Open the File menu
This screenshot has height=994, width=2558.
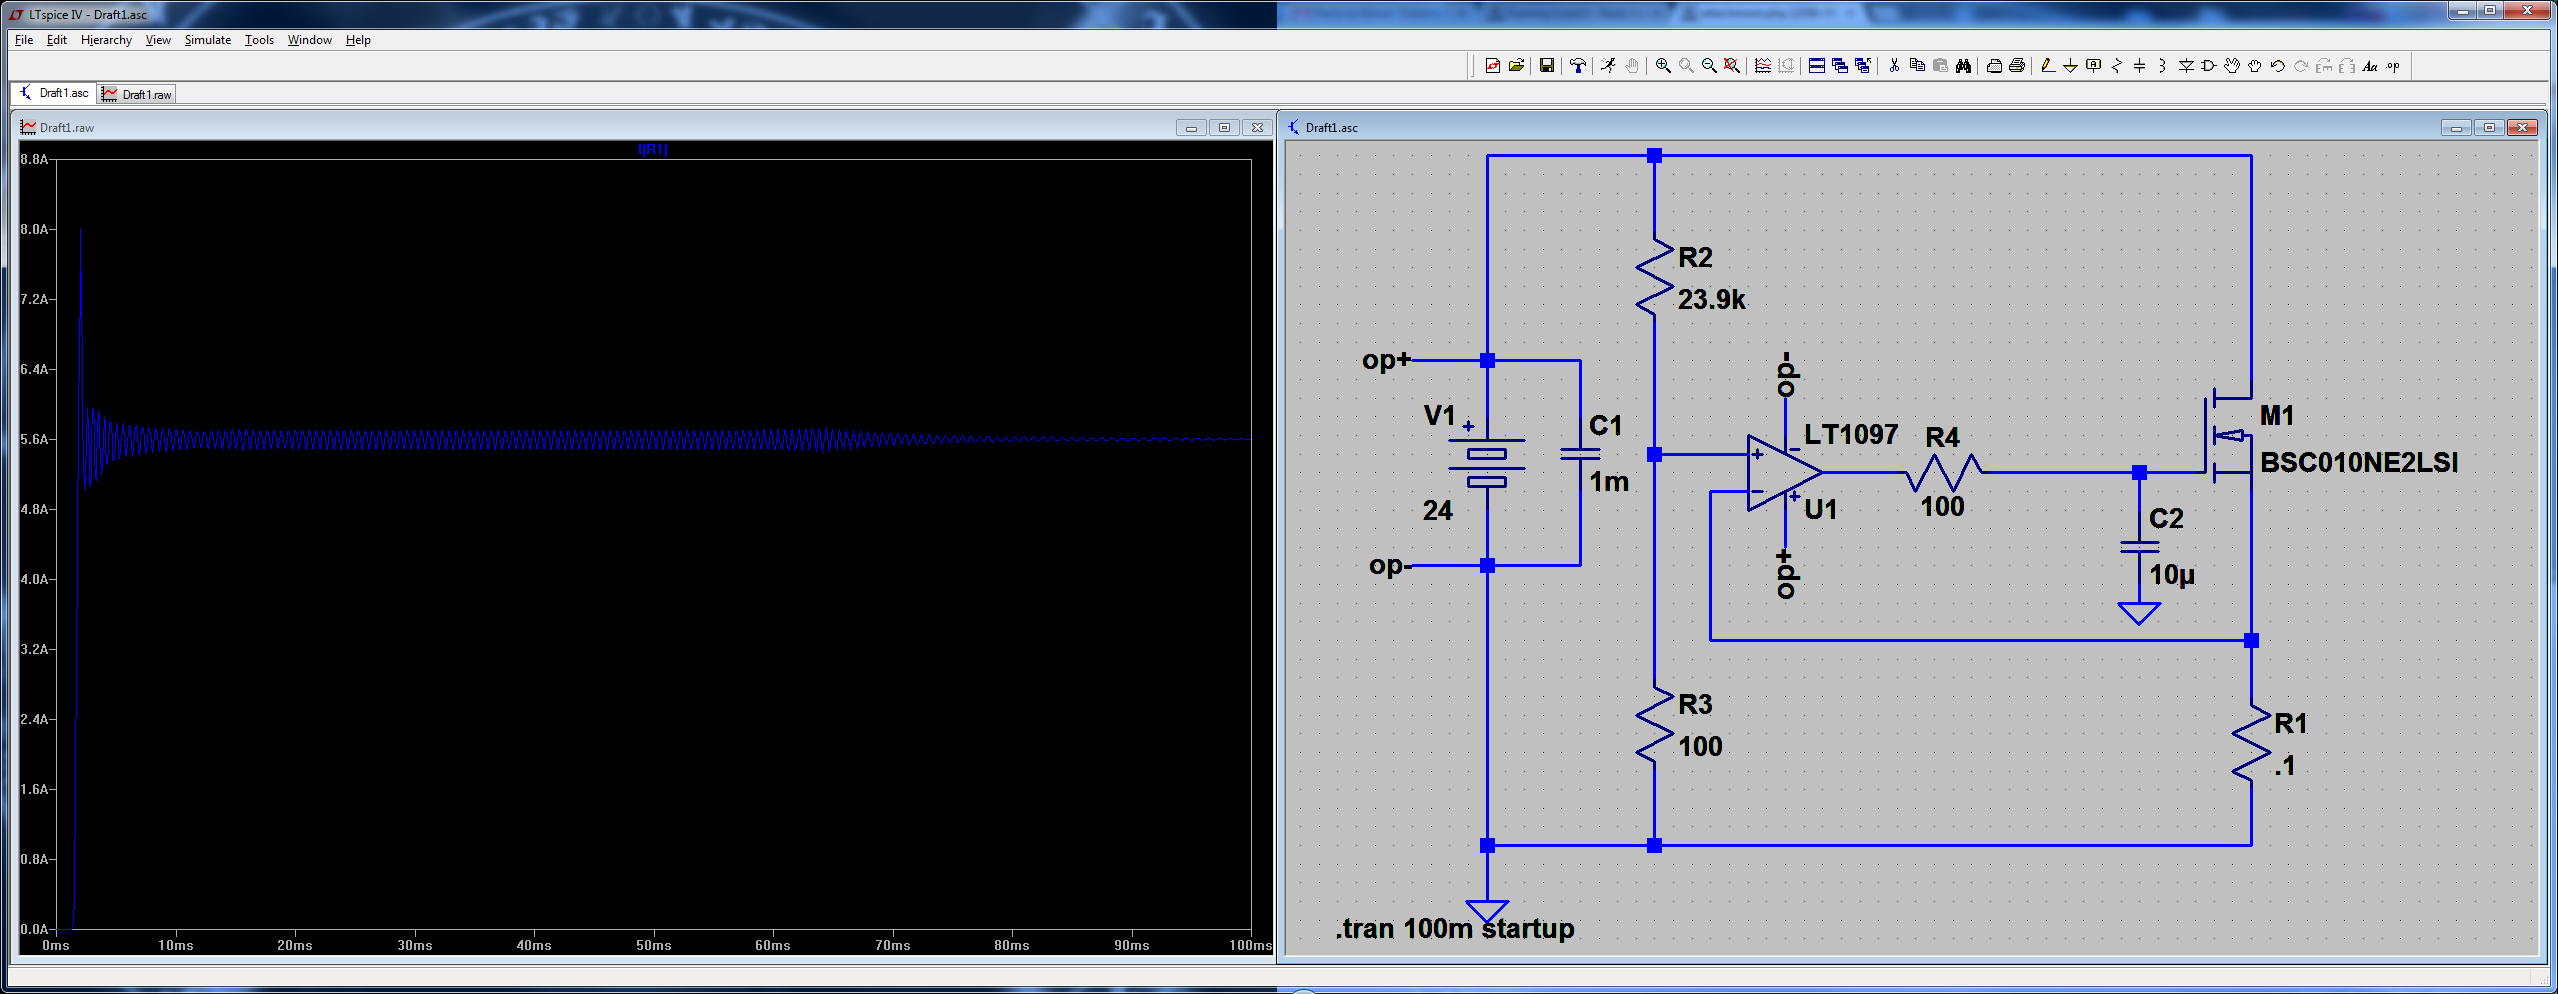point(24,40)
